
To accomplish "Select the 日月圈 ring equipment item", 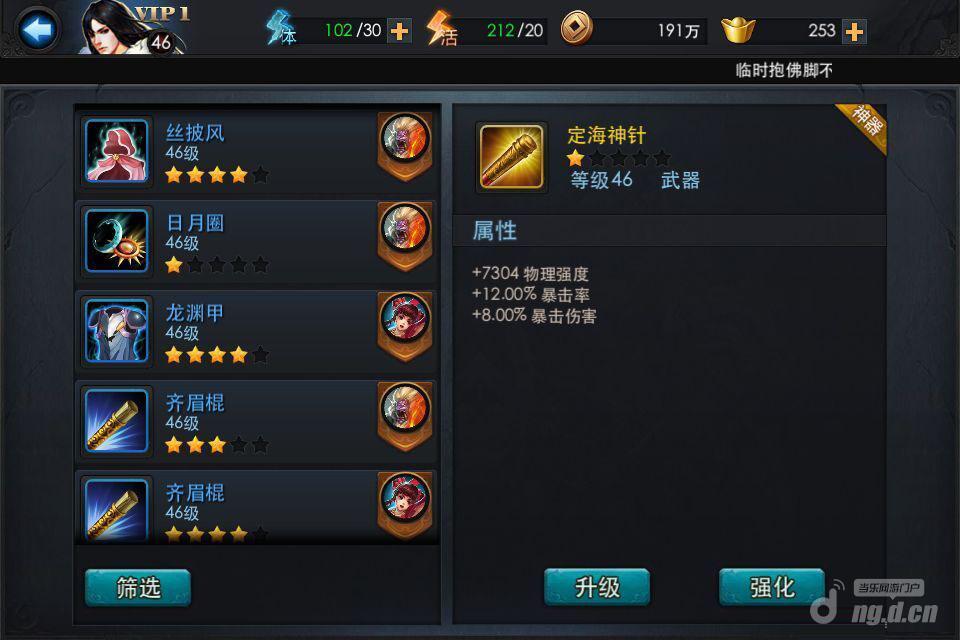I will pyautogui.click(x=257, y=241).
